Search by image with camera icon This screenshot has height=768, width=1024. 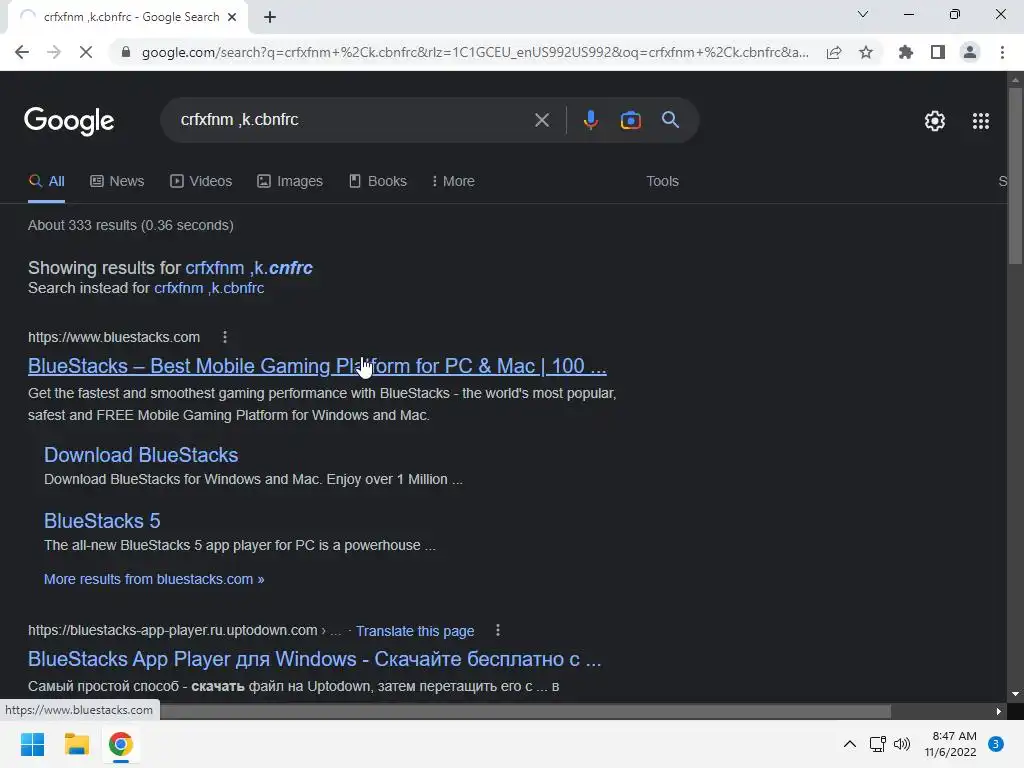pyautogui.click(x=630, y=120)
